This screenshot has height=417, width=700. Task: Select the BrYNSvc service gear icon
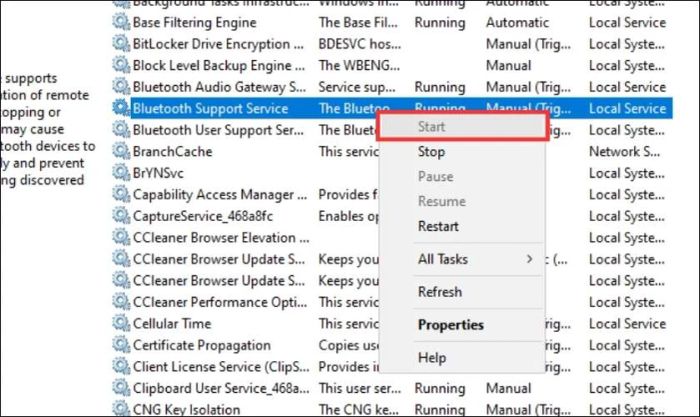point(121,172)
